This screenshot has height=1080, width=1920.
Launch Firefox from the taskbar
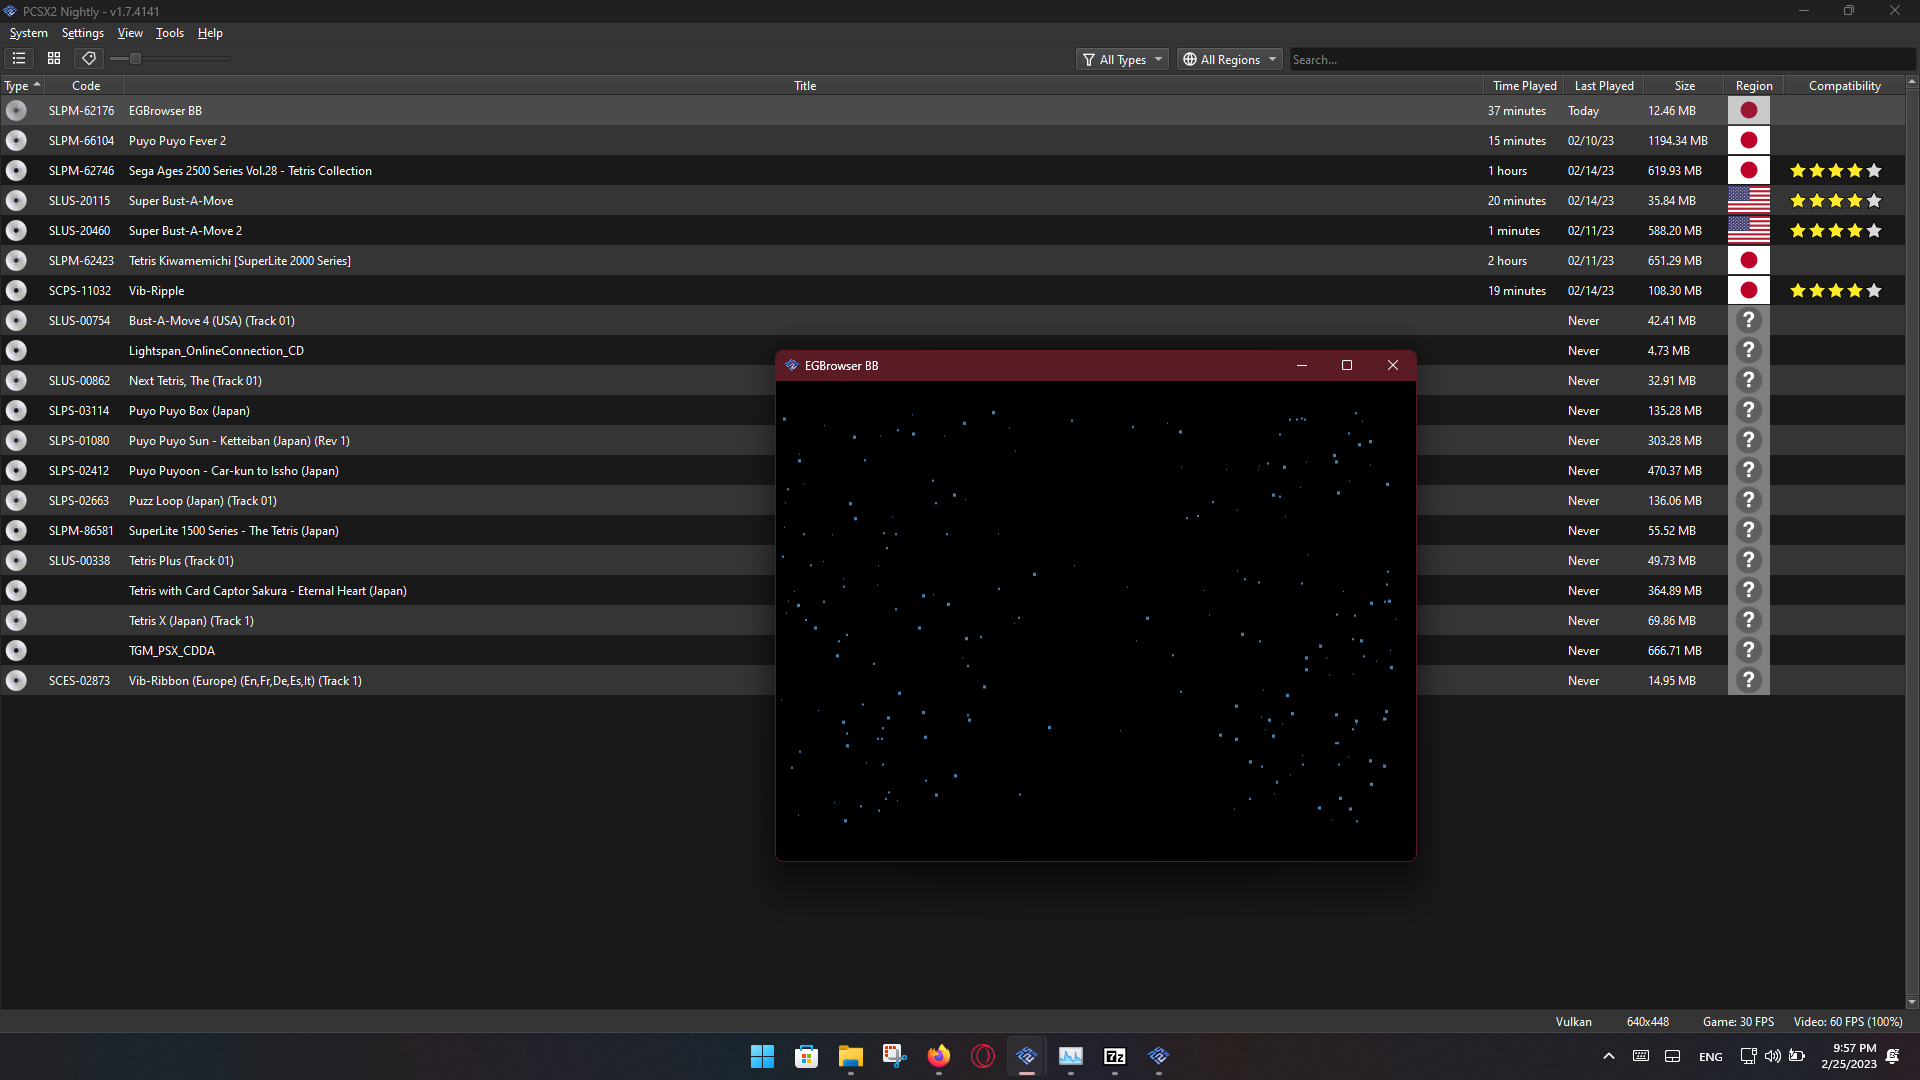(938, 1056)
